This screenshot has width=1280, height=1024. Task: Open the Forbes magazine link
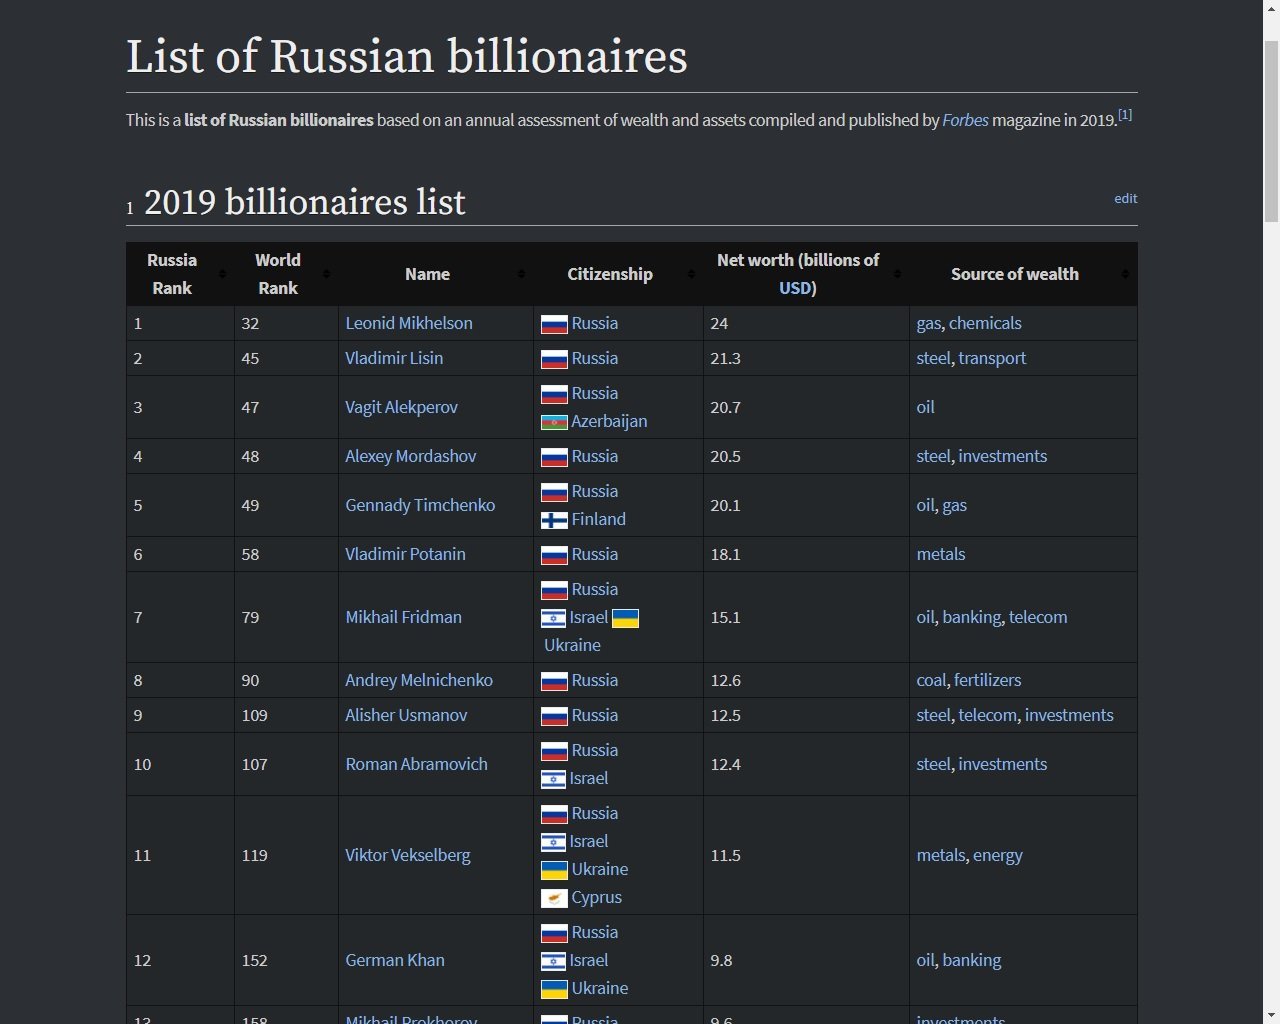coord(965,120)
